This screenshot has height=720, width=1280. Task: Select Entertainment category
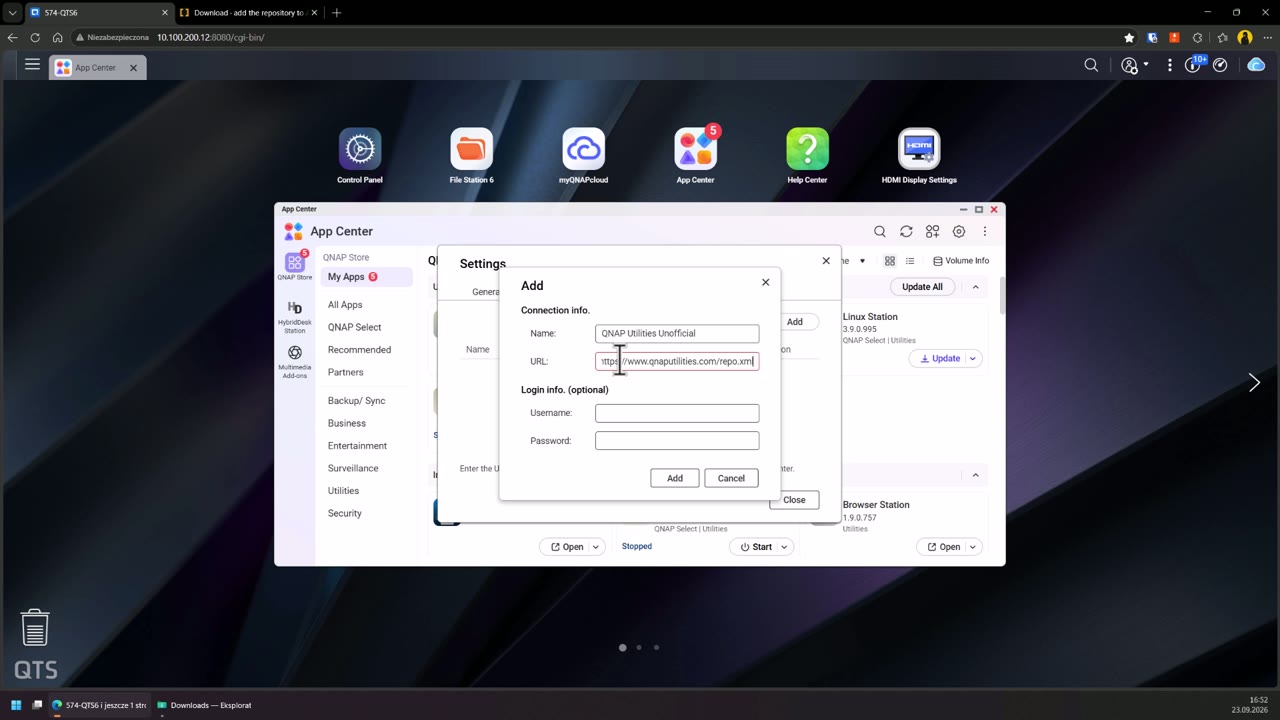coord(357,446)
